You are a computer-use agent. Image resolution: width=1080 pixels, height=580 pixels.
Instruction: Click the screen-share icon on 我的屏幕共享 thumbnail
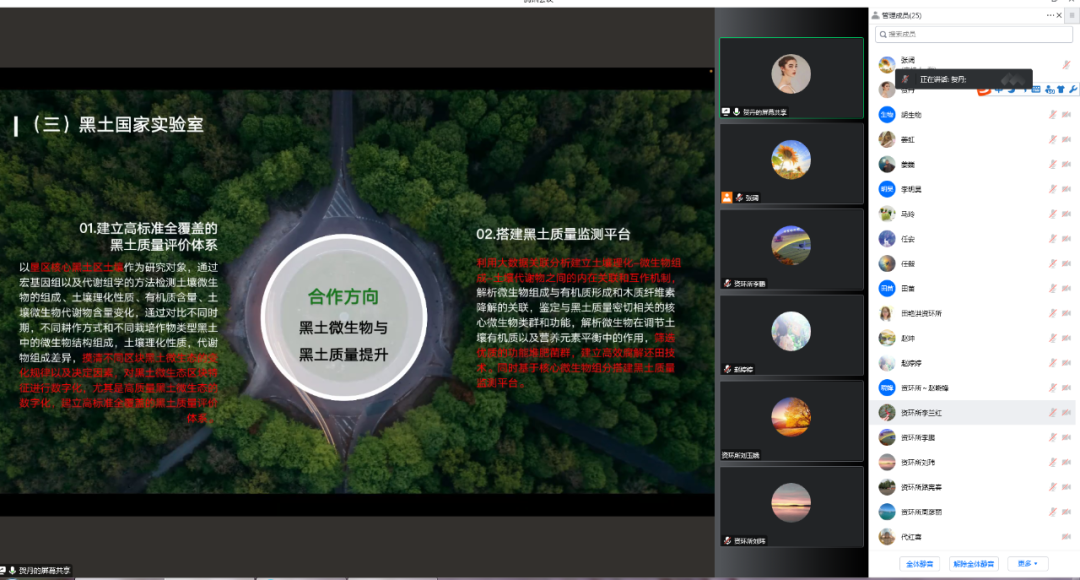(x=726, y=111)
